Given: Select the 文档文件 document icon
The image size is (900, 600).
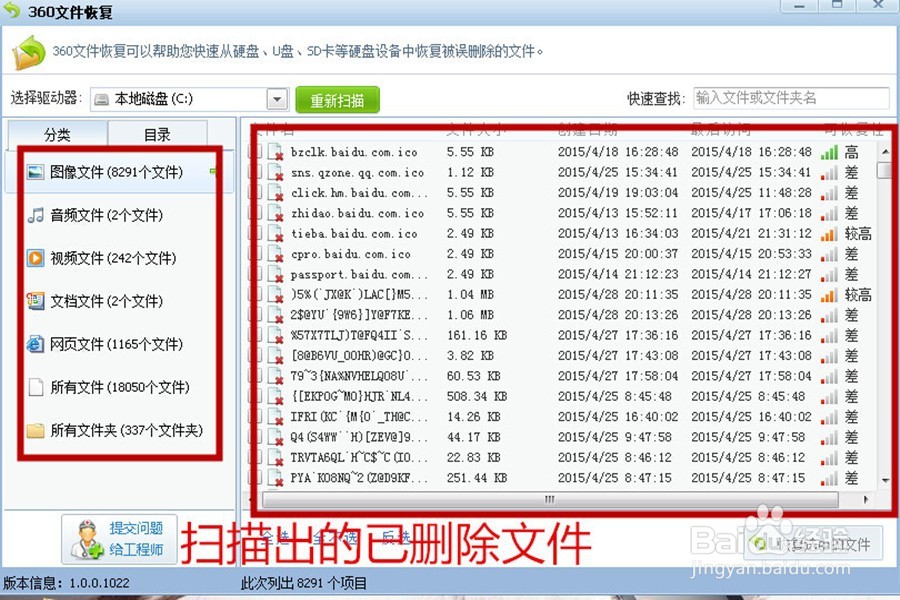Looking at the screenshot, I should pyautogui.click(x=37, y=301).
